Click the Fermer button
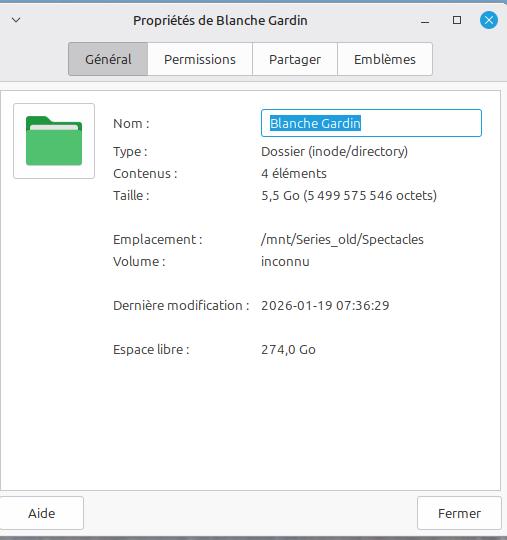This screenshot has height=540, width=507. point(459,513)
